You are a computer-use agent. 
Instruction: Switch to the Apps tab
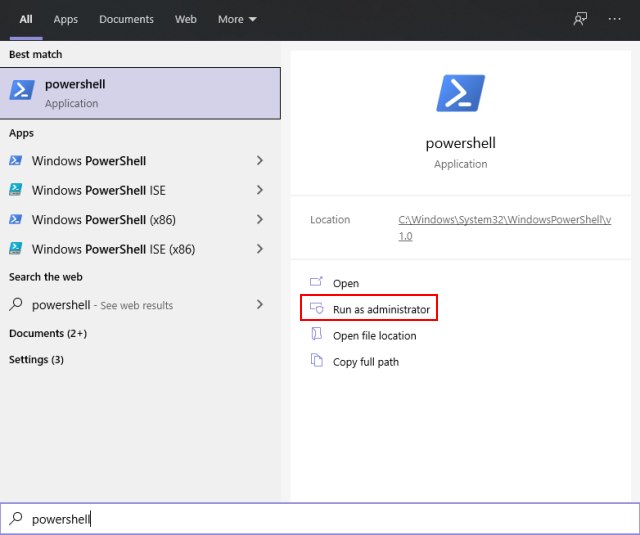65,19
